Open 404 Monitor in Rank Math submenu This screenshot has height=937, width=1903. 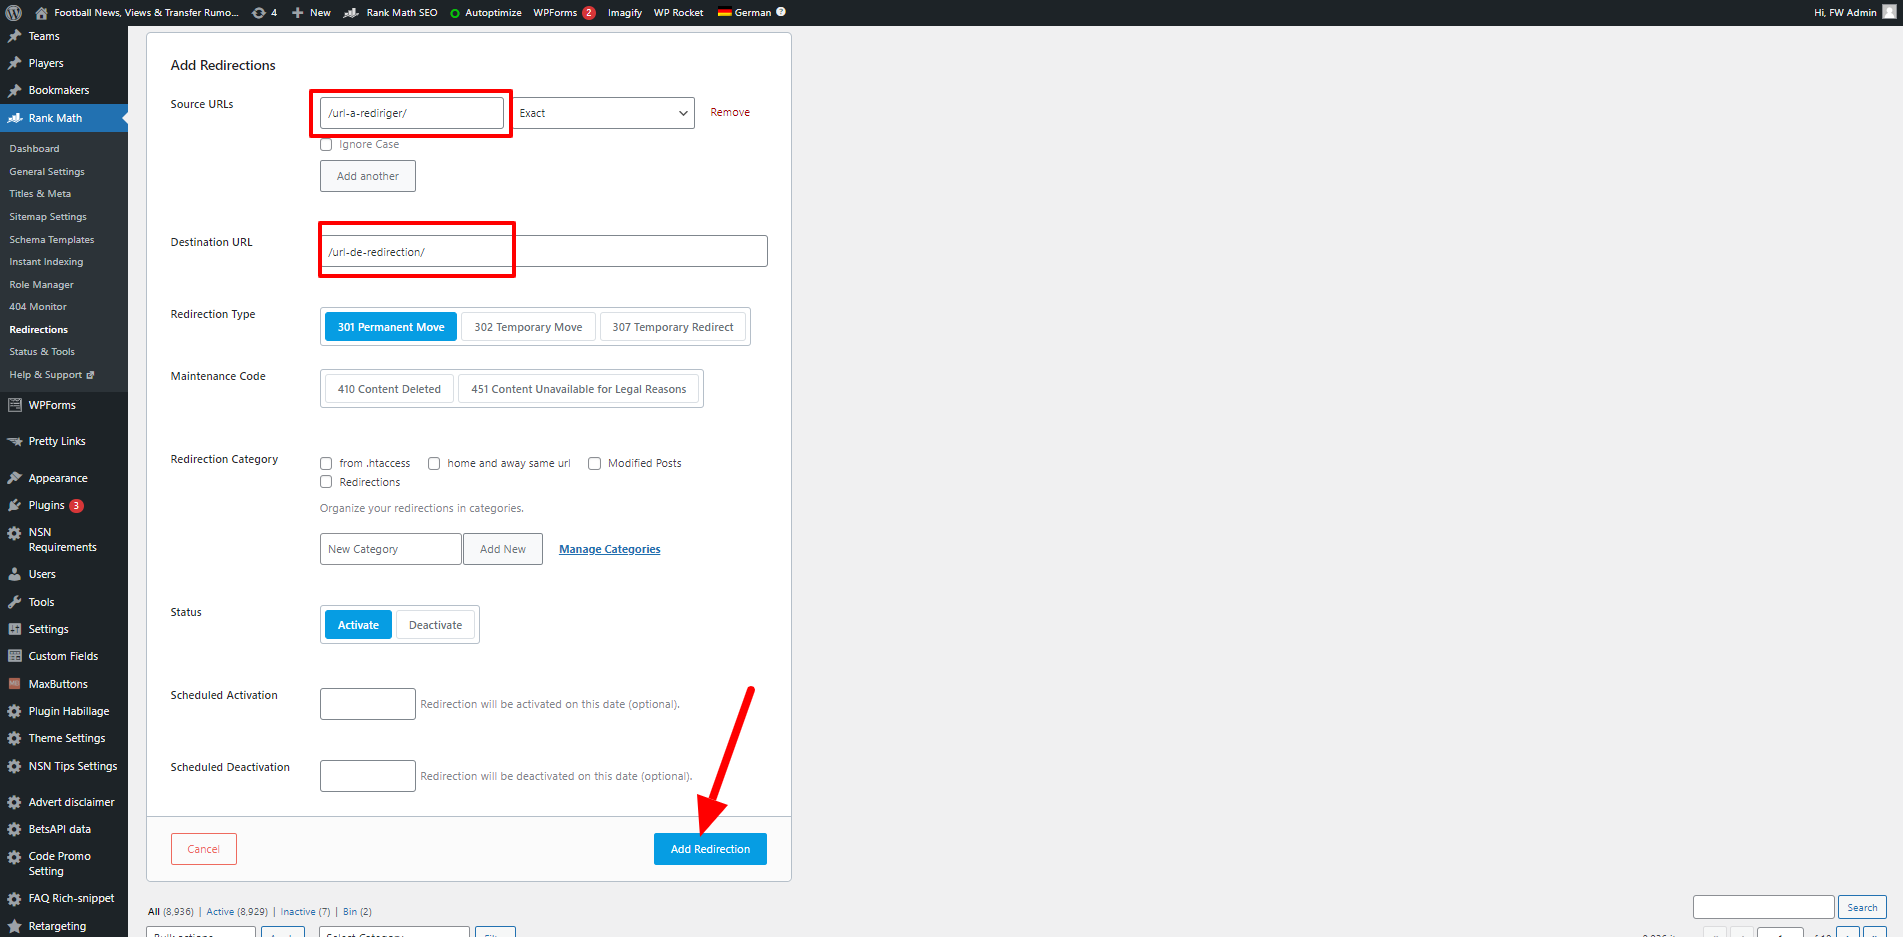[38, 307]
